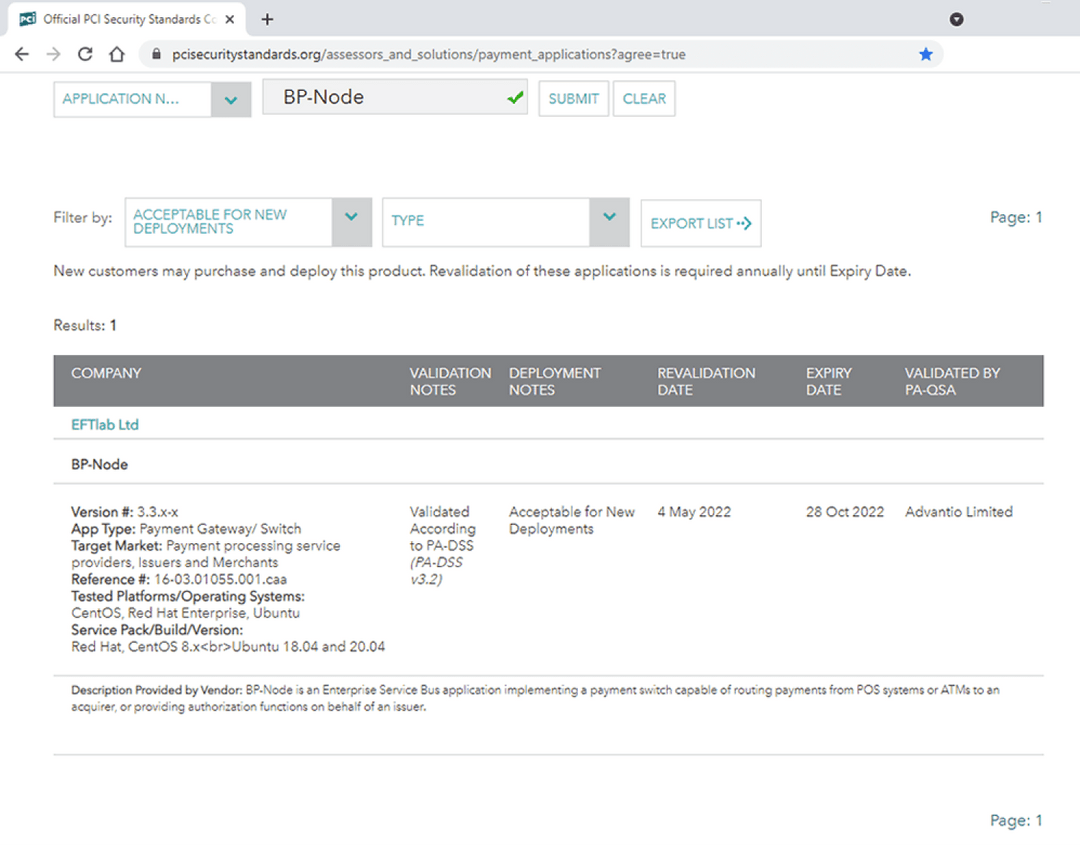Click the green checkmark in search field
Screen dimensions: 1080x847
pos(515,98)
